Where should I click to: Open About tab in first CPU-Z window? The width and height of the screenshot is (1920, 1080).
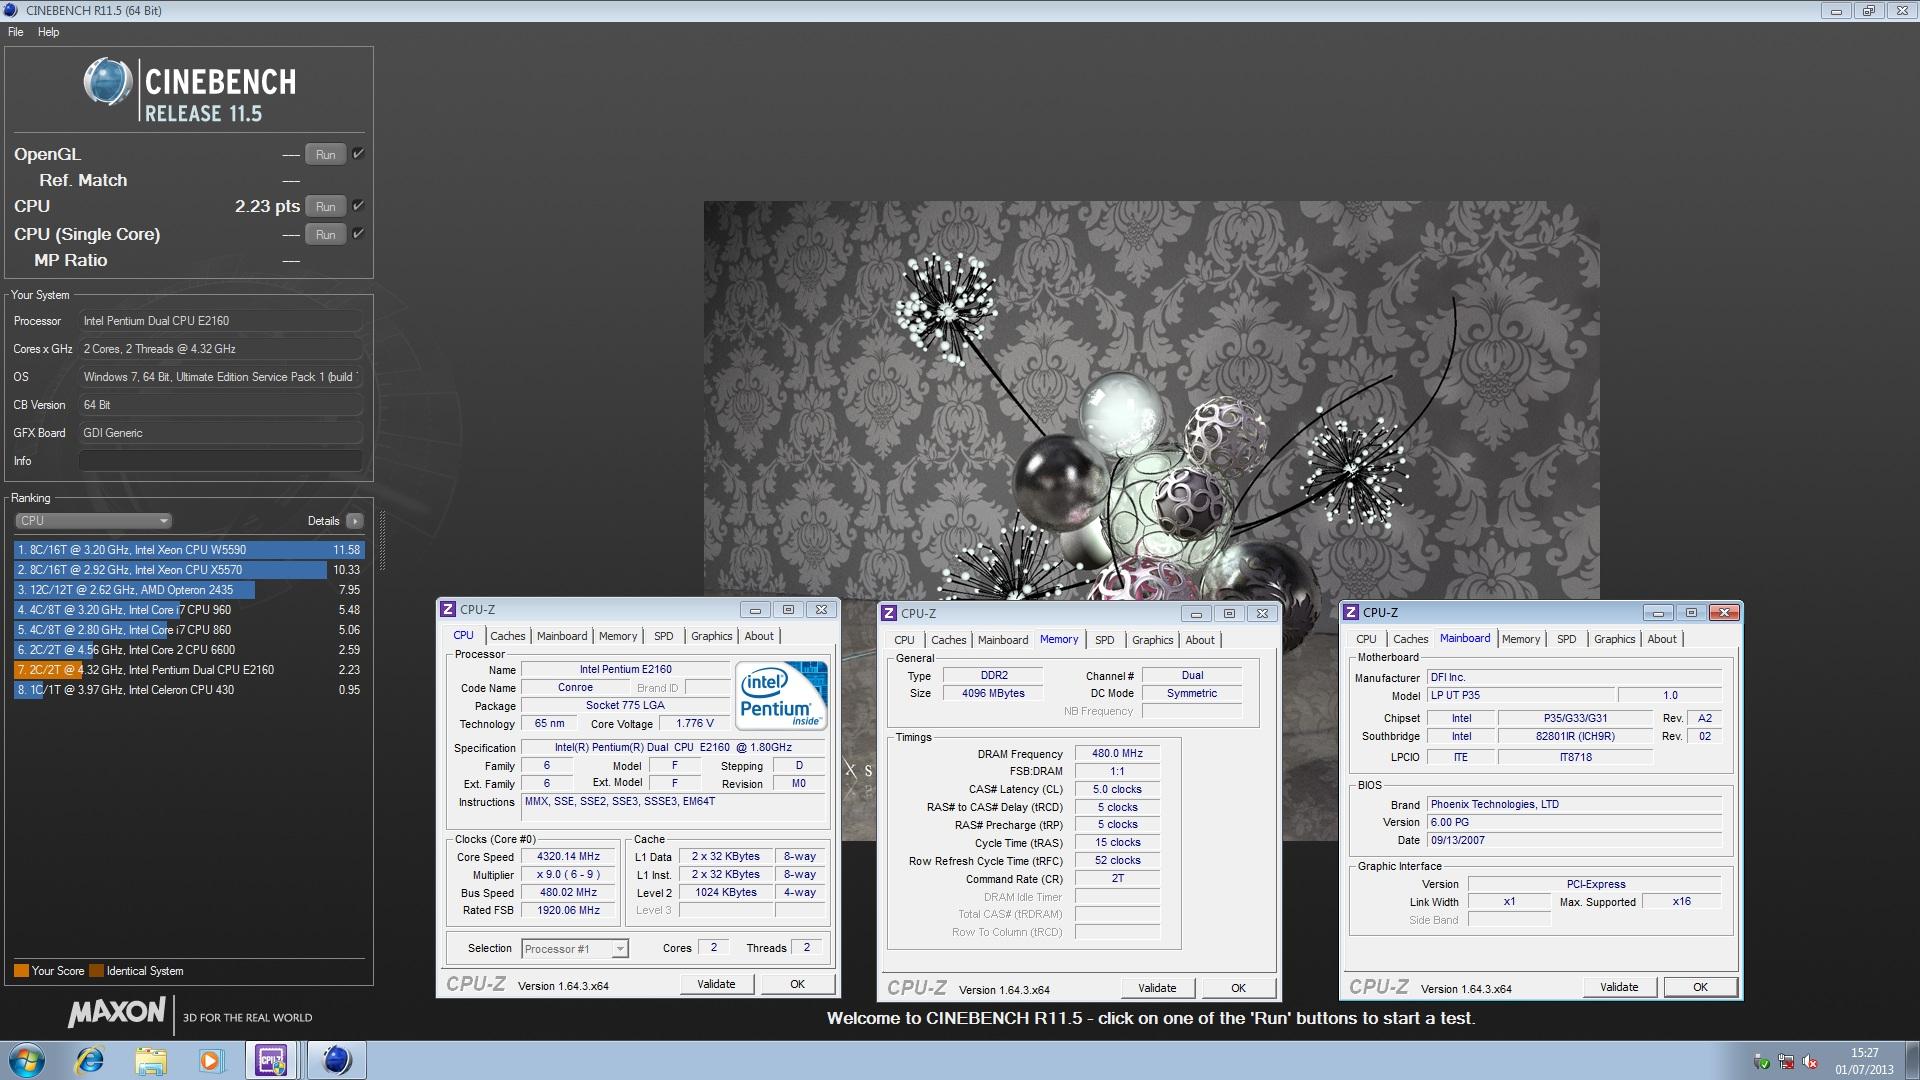click(x=759, y=636)
